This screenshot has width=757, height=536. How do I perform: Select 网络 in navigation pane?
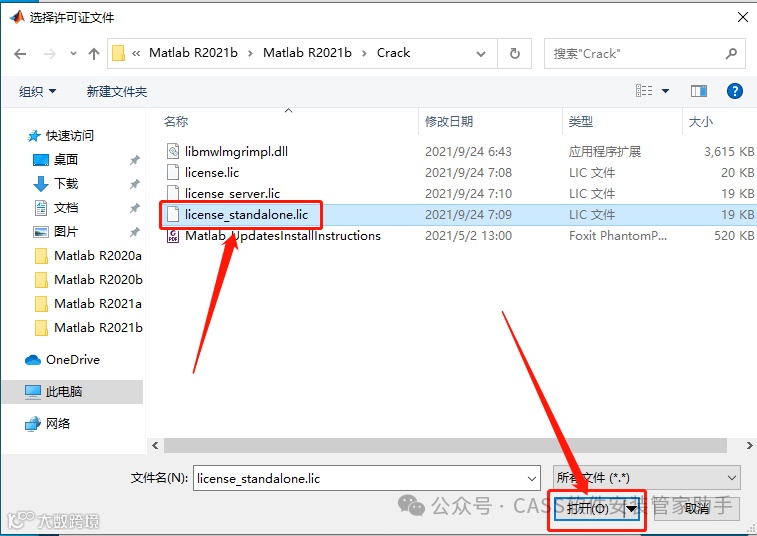click(58, 423)
